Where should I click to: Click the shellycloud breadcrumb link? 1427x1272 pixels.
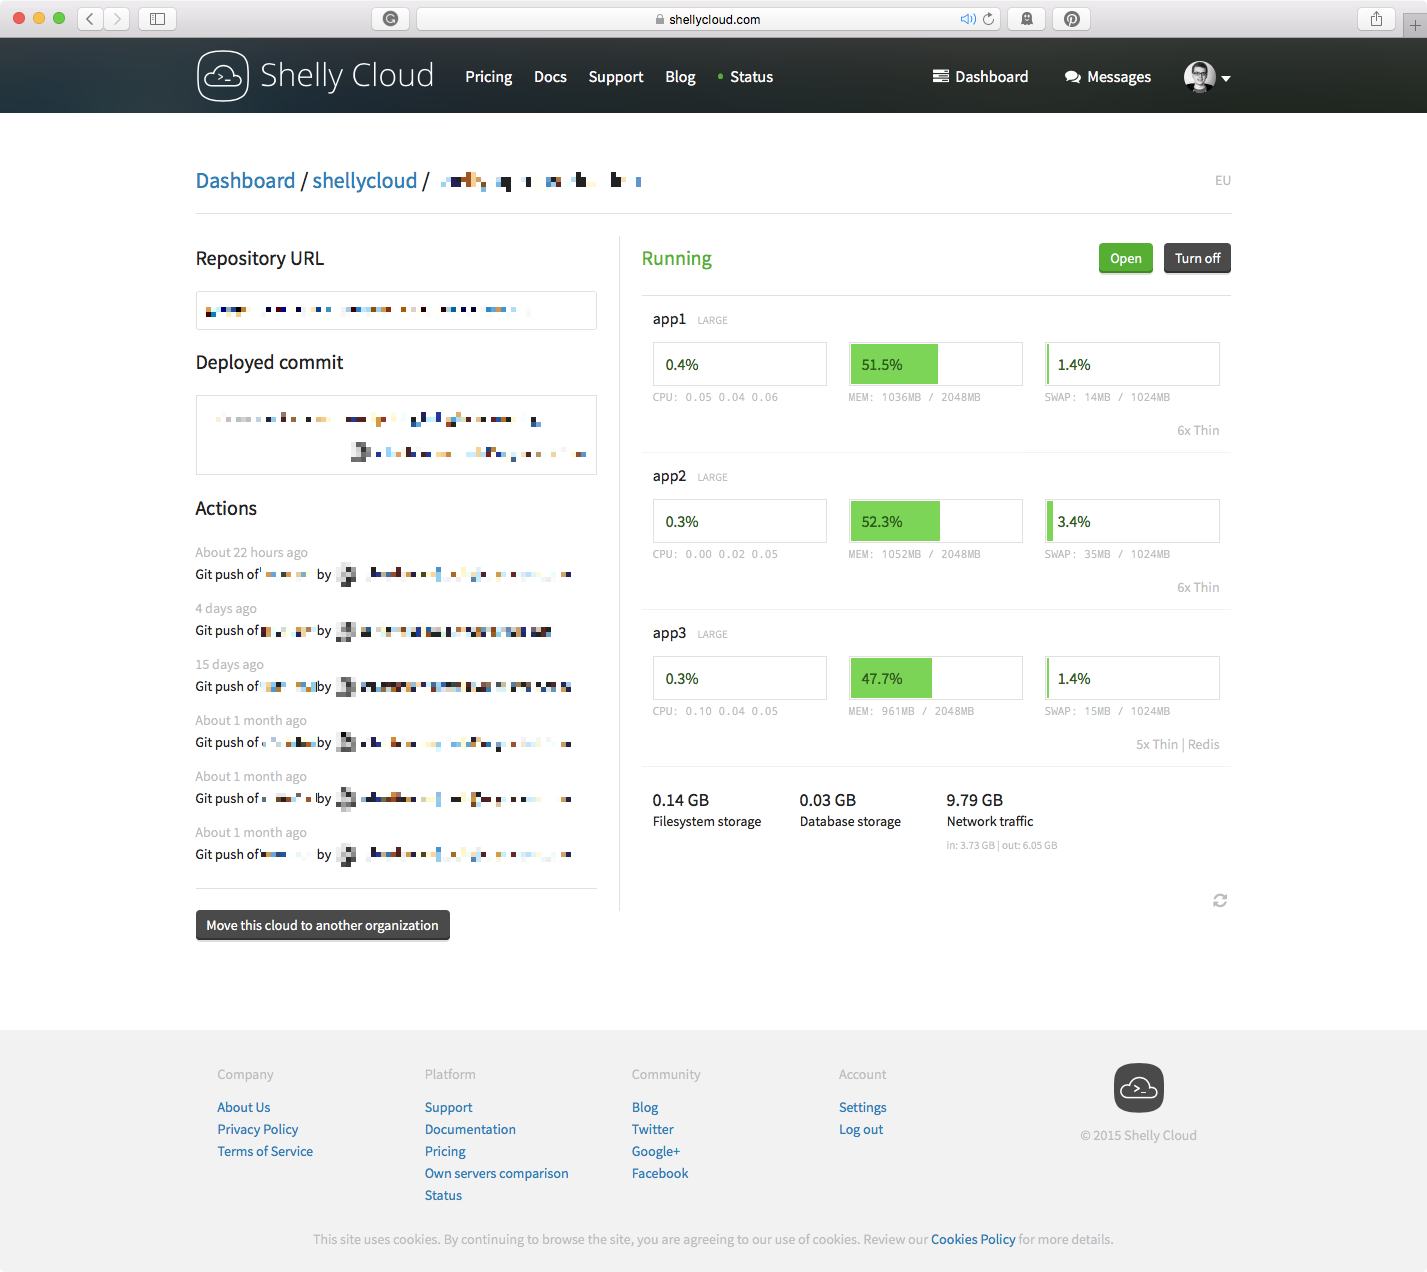pos(365,181)
